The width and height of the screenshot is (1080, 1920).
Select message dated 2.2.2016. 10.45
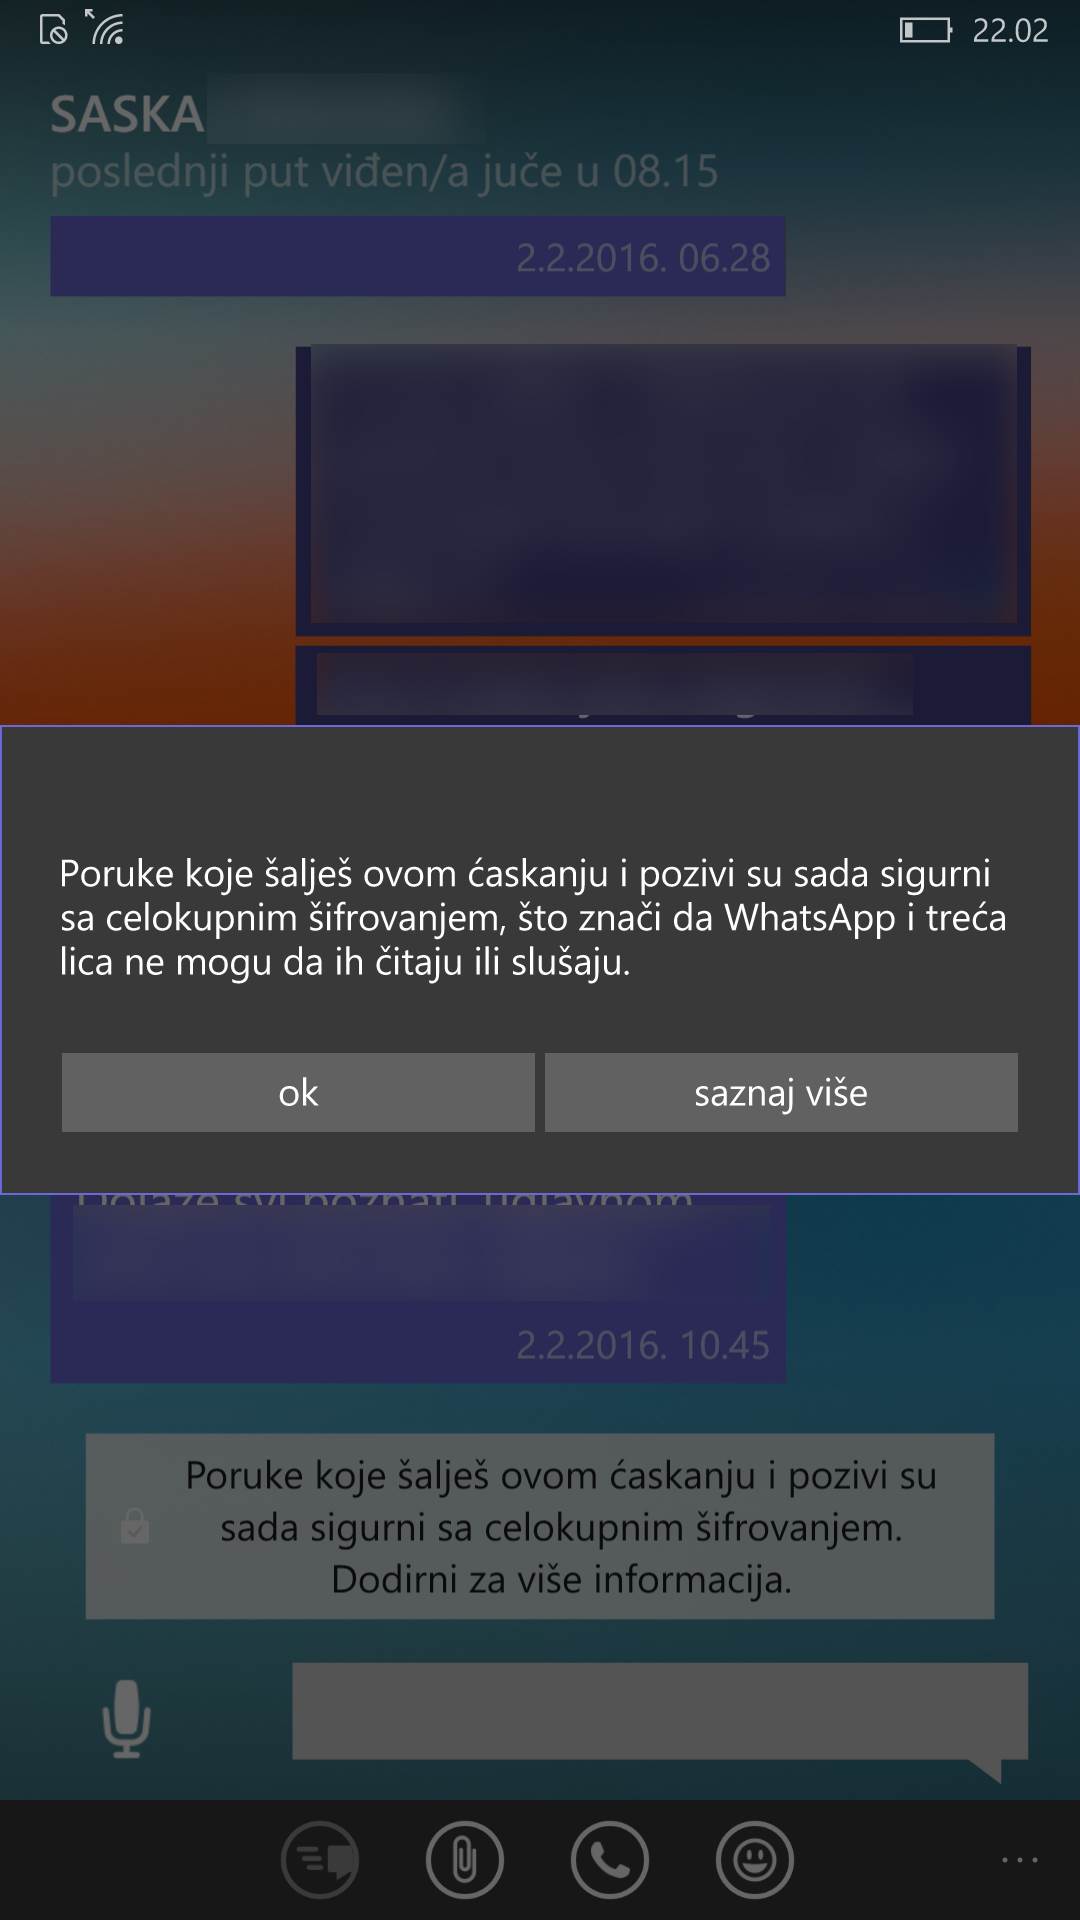click(x=418, y=1290)
